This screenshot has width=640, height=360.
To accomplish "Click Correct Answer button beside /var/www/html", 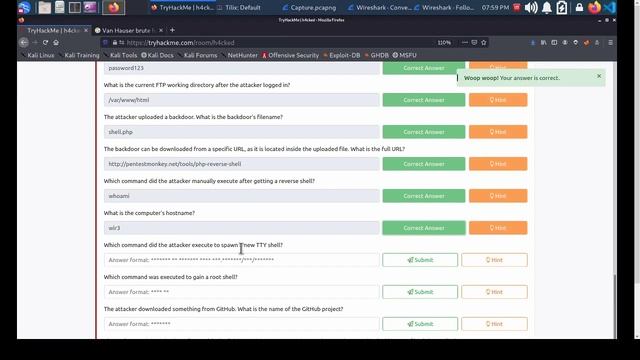I will [424, 100].
